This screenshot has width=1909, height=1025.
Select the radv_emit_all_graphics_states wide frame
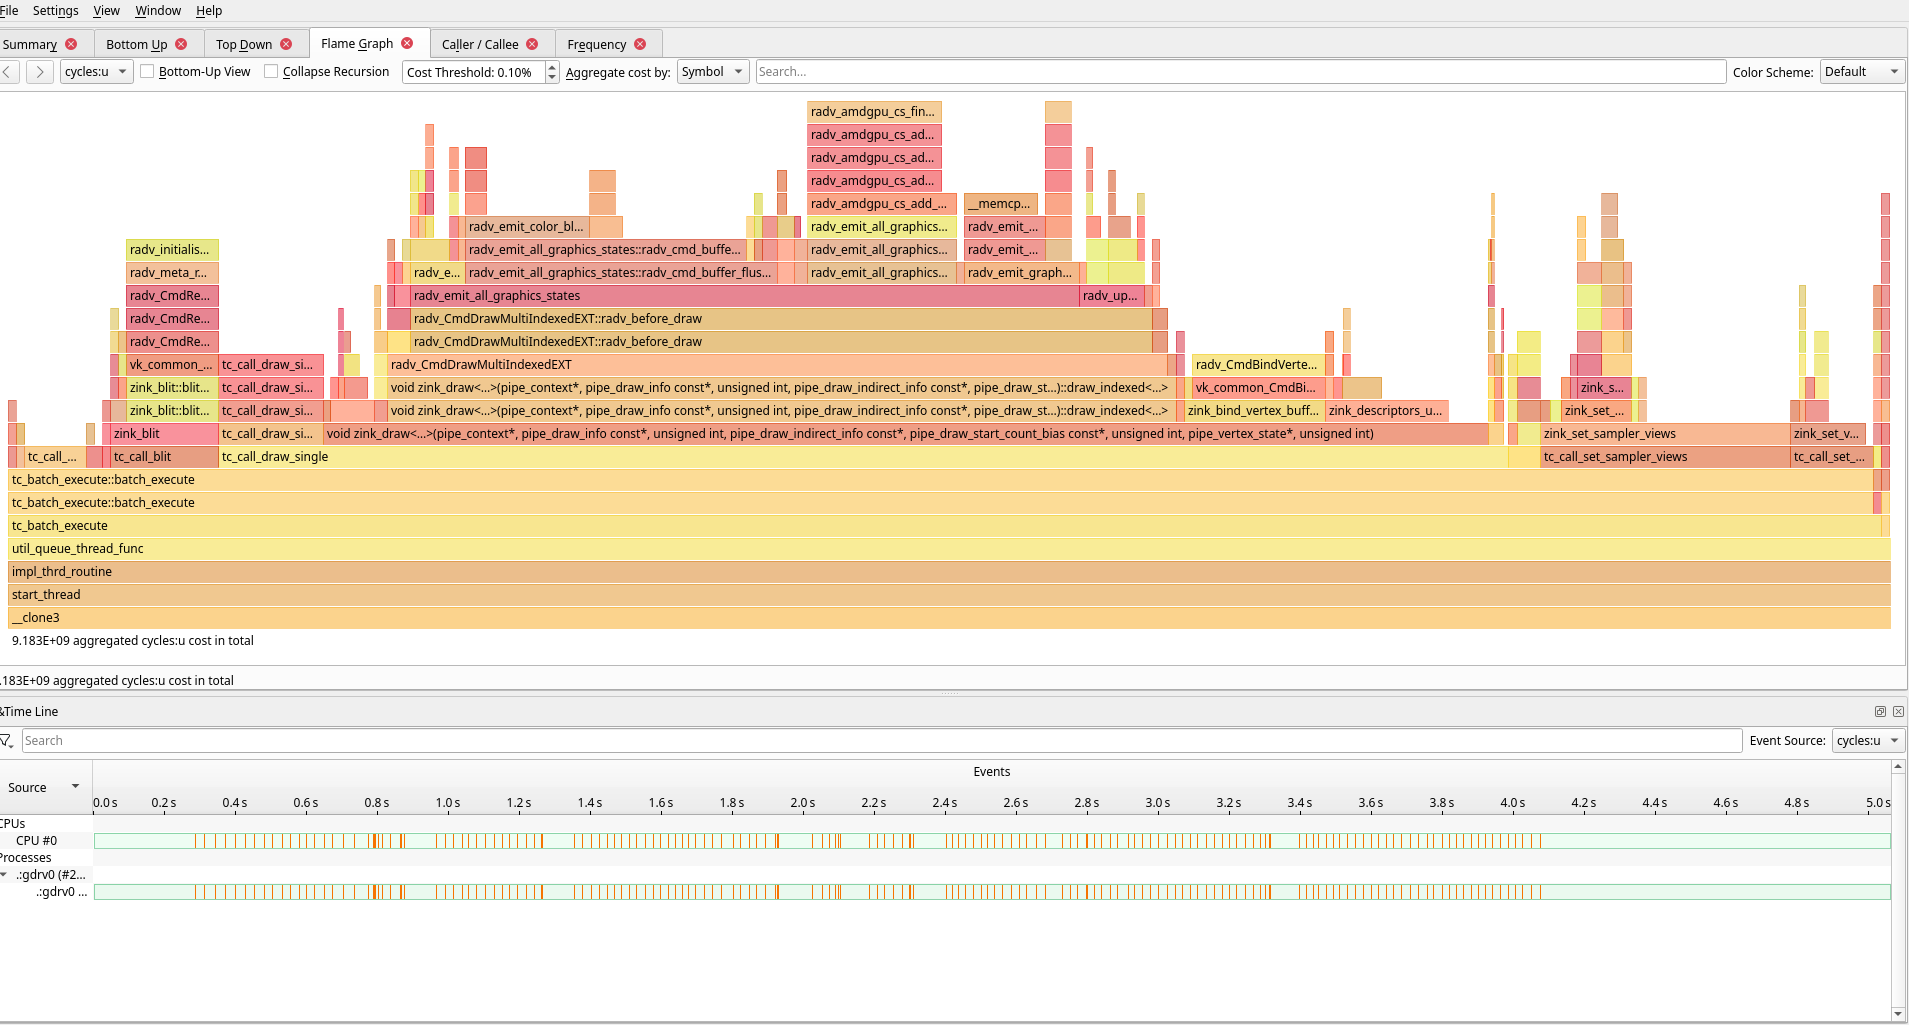745,296
